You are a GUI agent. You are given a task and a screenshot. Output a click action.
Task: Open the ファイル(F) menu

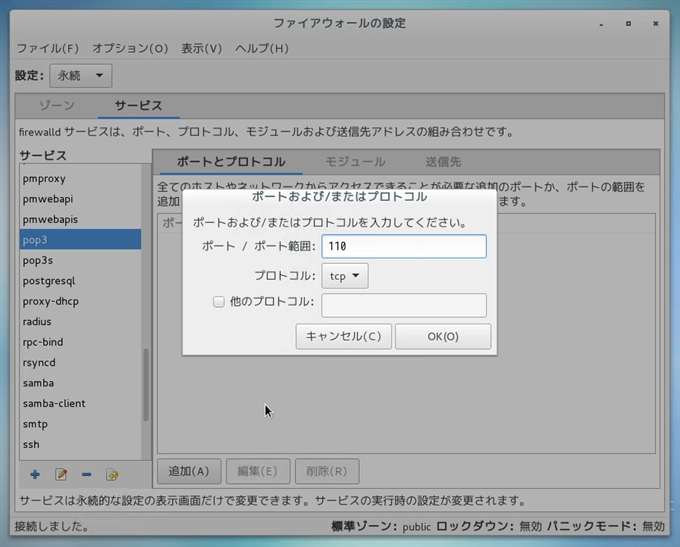(x=48, y=48)
